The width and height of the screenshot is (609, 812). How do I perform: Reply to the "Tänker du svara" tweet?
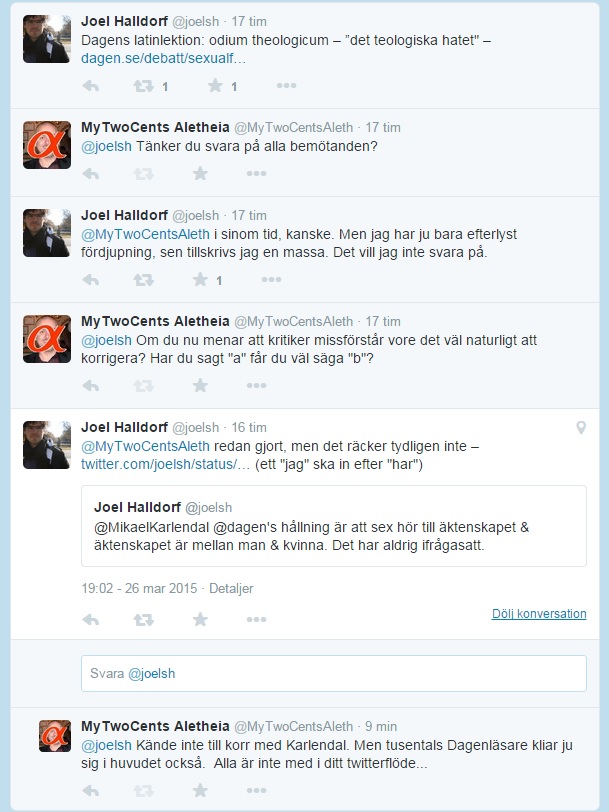[90, 174]
